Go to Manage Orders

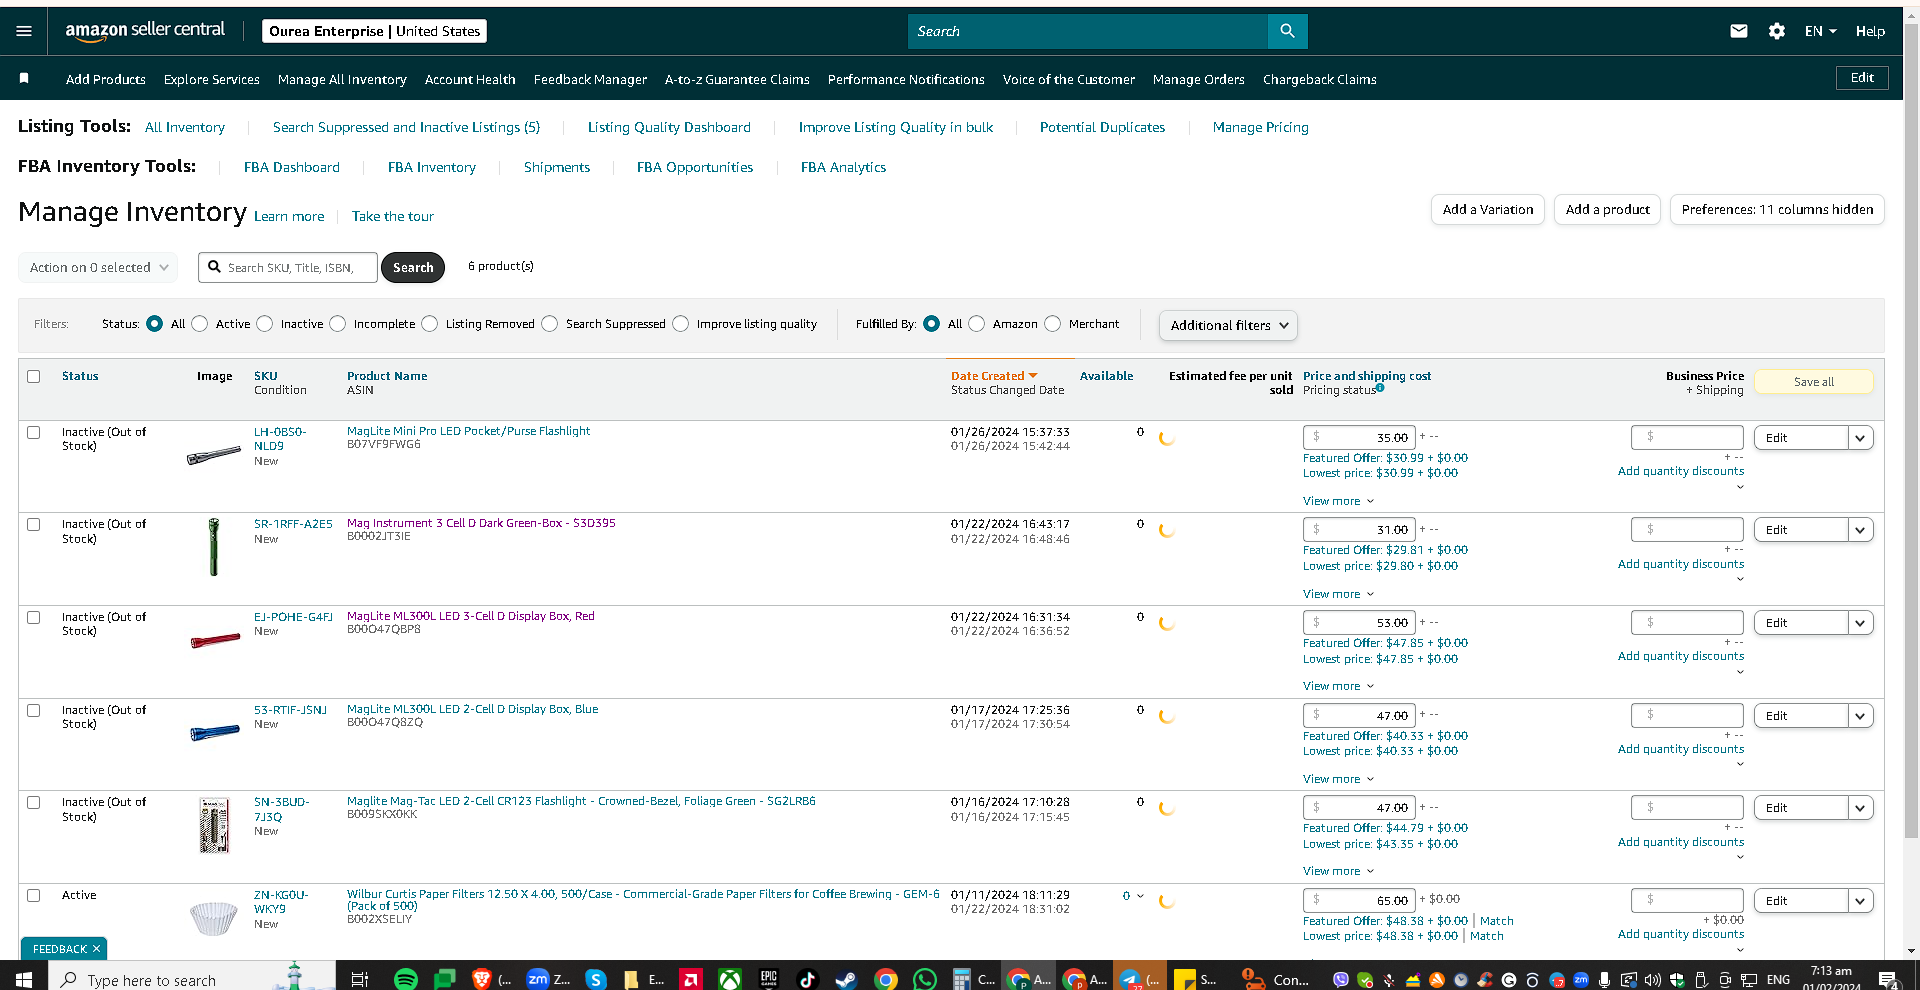1198,79
